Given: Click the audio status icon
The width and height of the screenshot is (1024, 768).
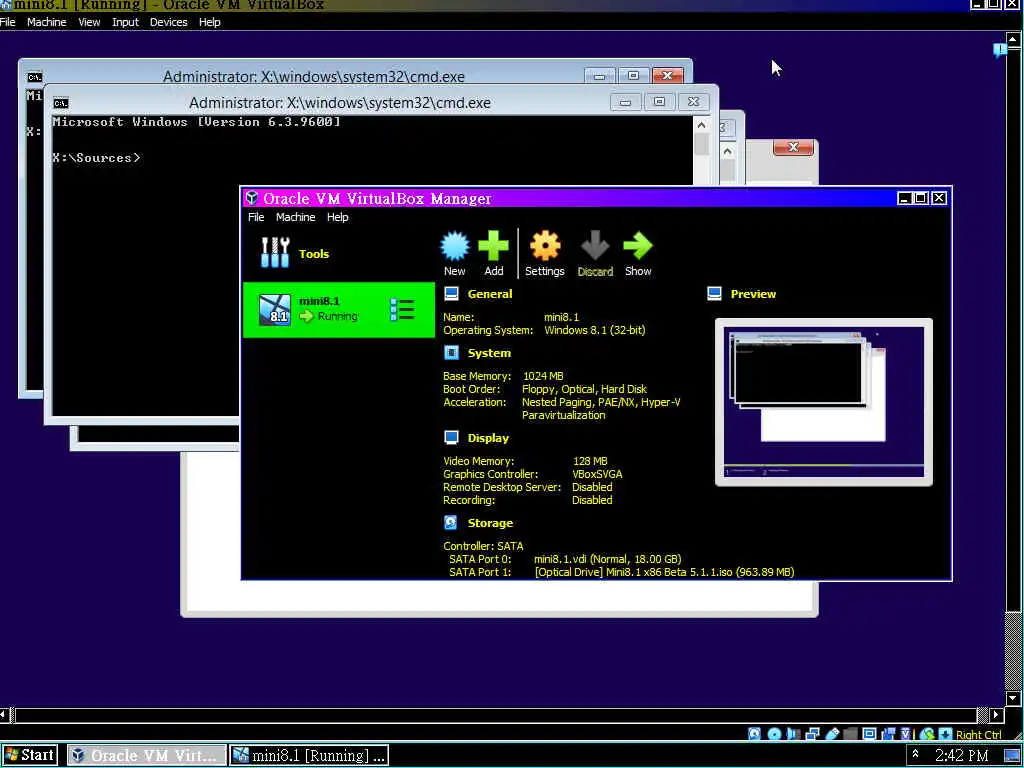Looking at the screenshot, I should tap(793, 734).
